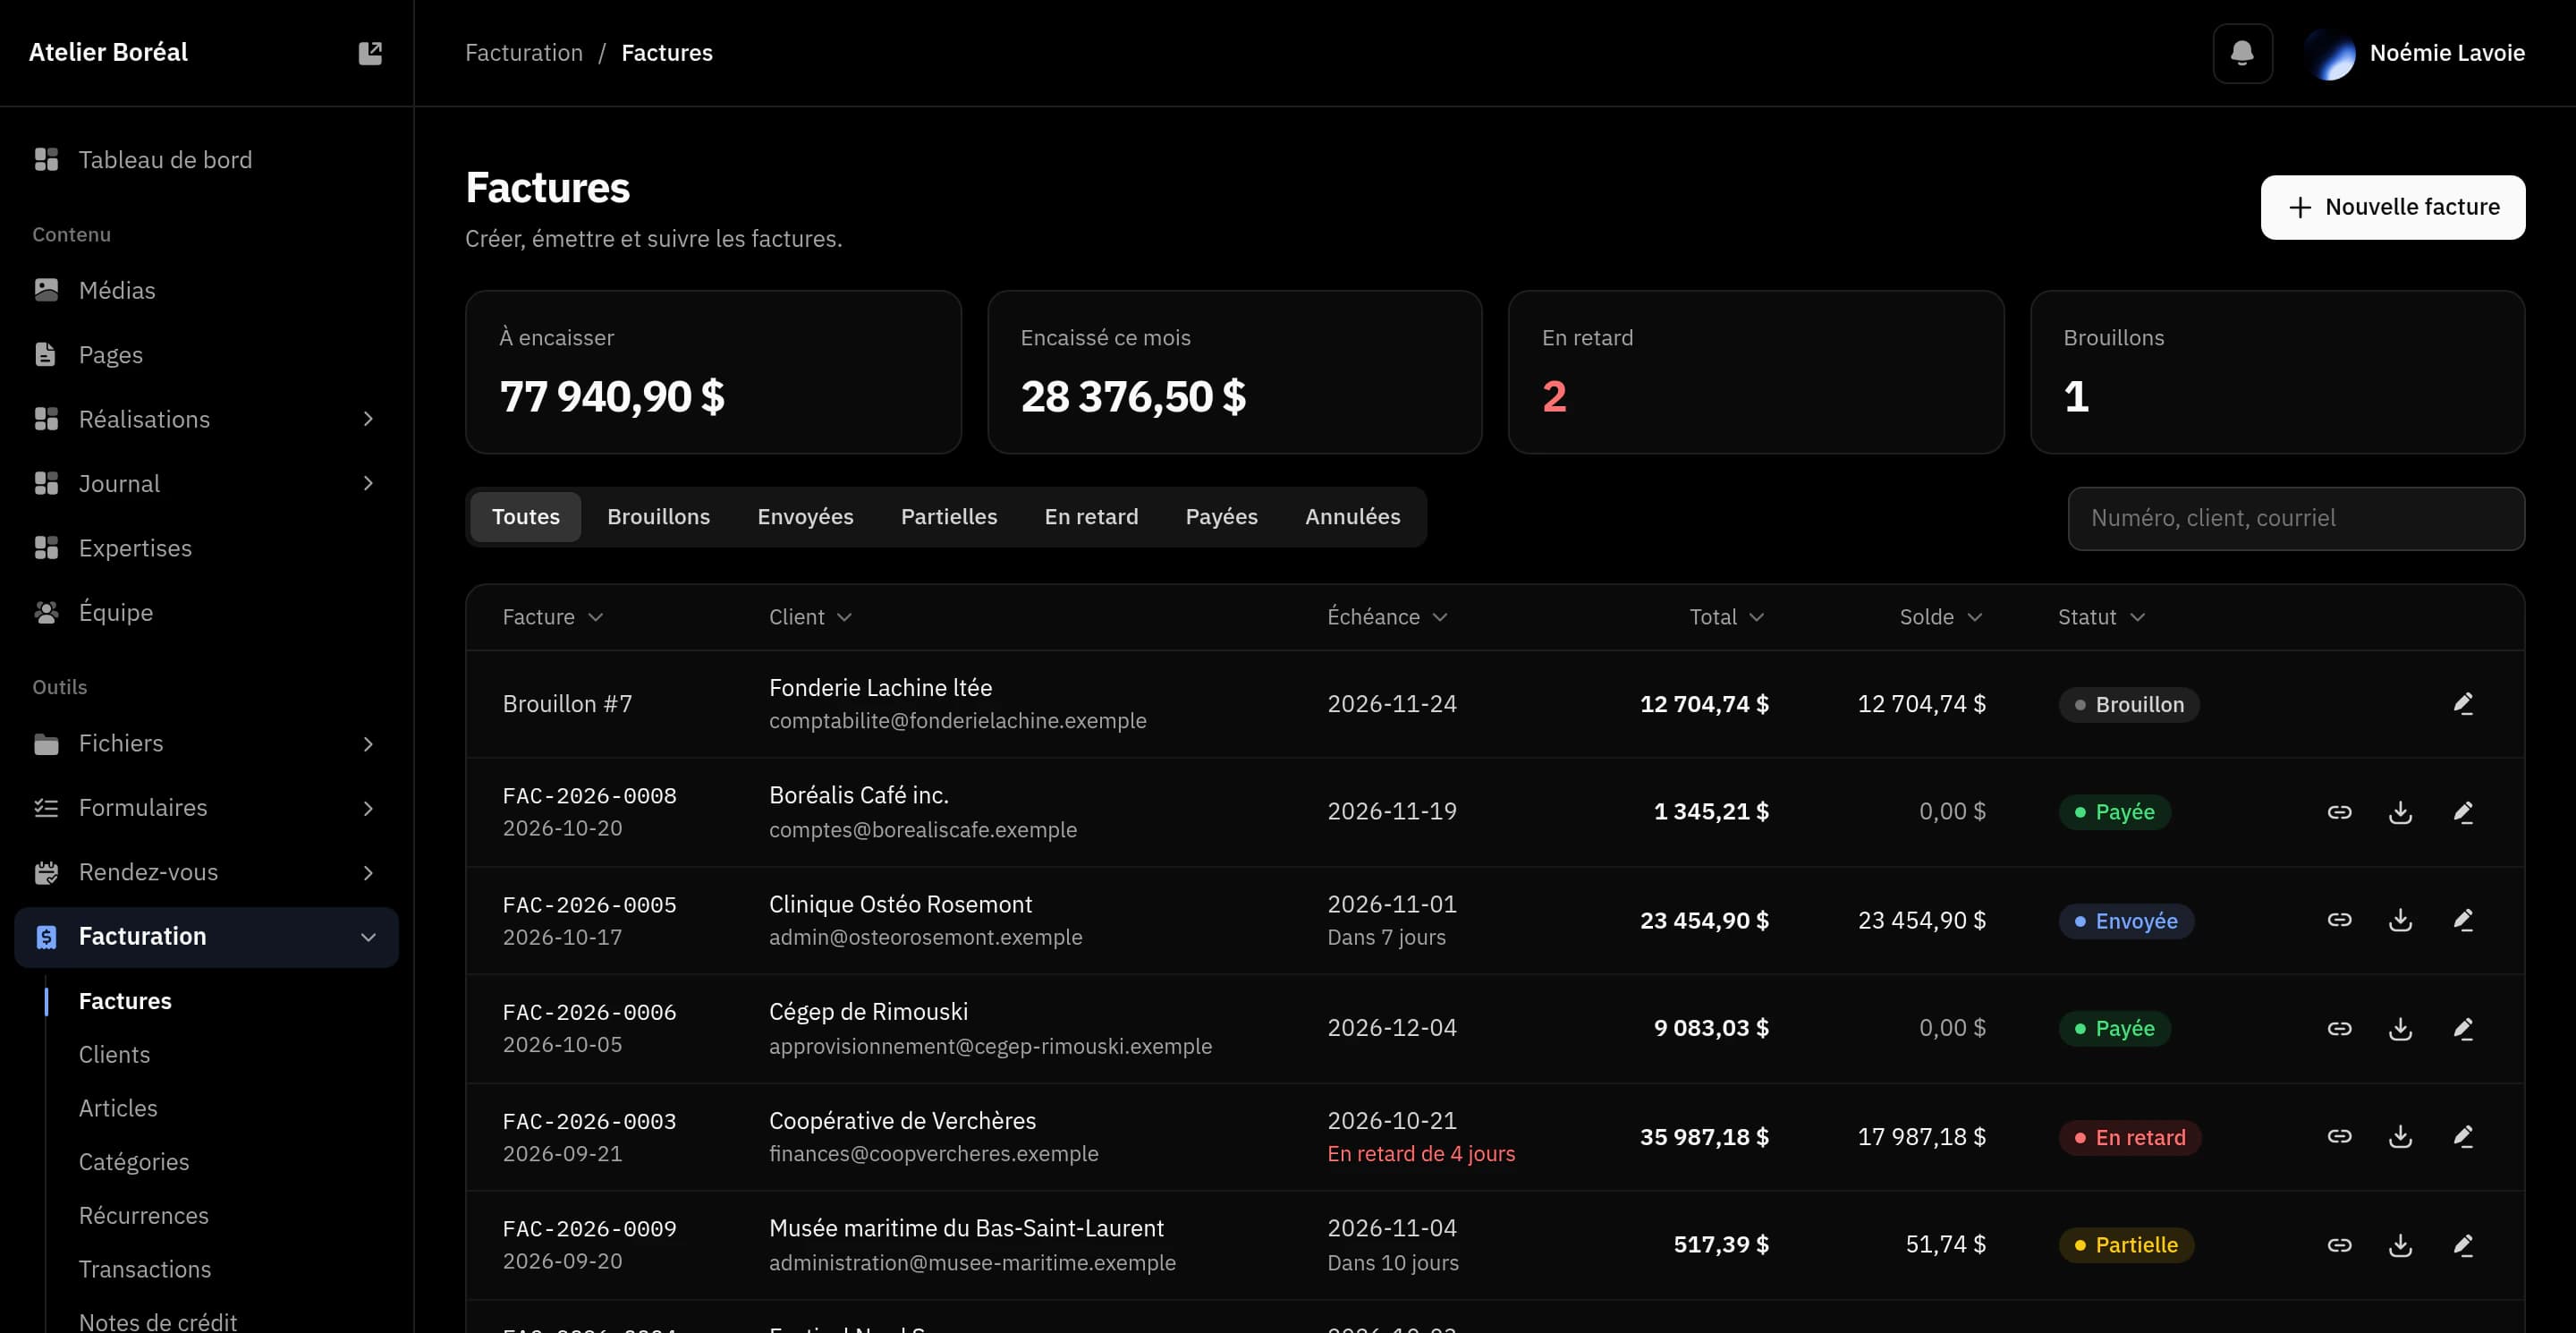Download invoice FAC-2026-0003

[2400, 1137]
